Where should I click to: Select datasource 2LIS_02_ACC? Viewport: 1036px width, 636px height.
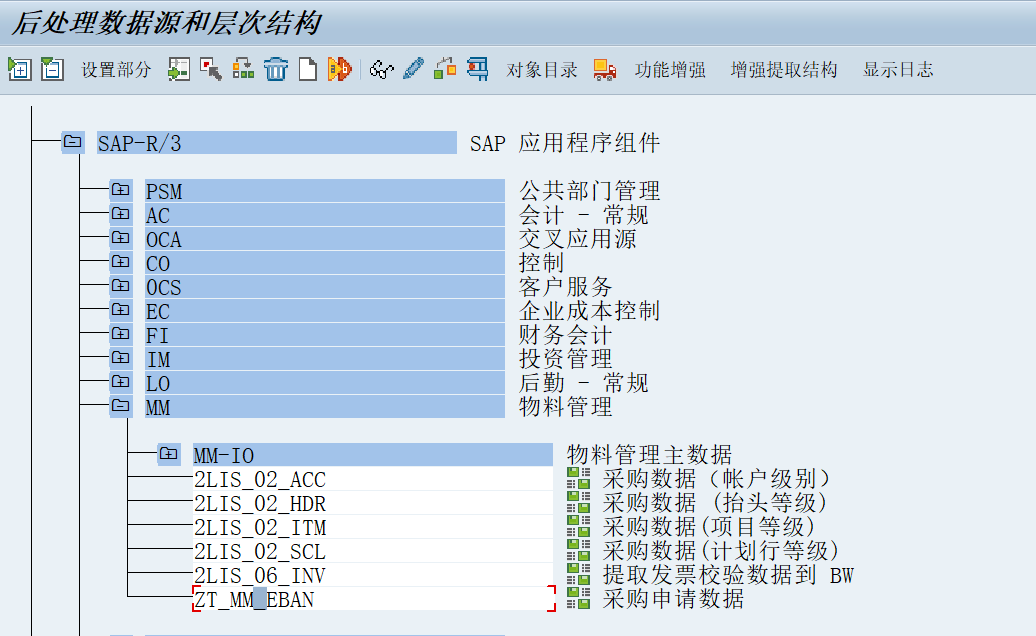click(x=373, y=479)
